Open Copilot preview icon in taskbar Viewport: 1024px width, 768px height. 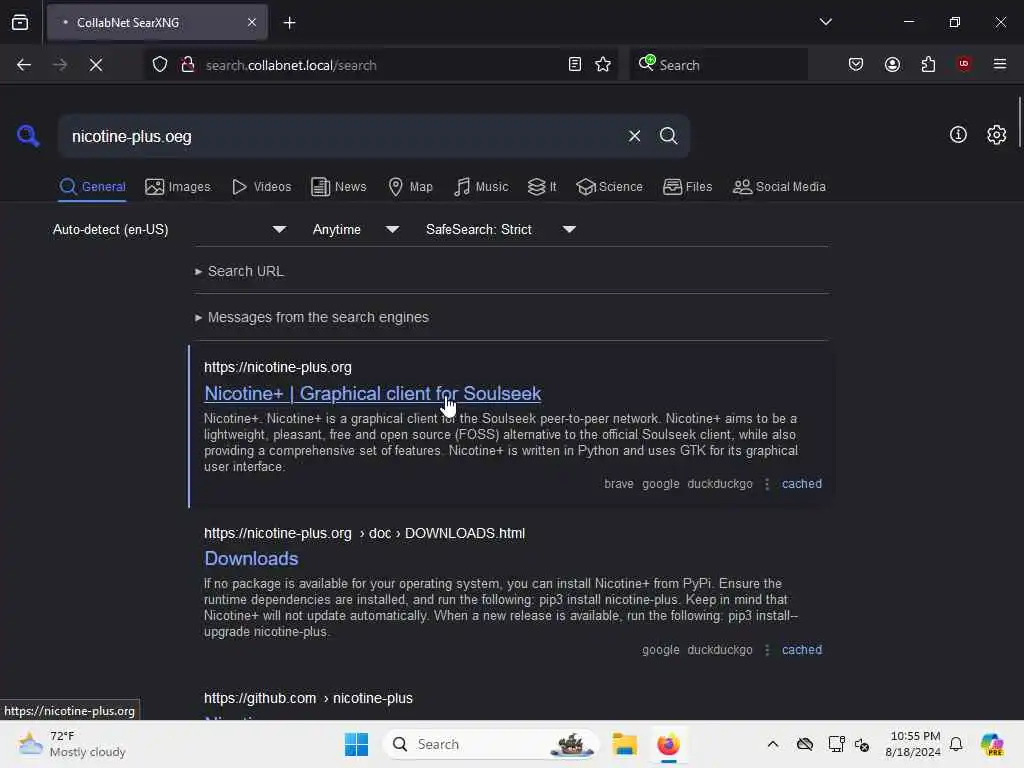[x=991, y=744]
